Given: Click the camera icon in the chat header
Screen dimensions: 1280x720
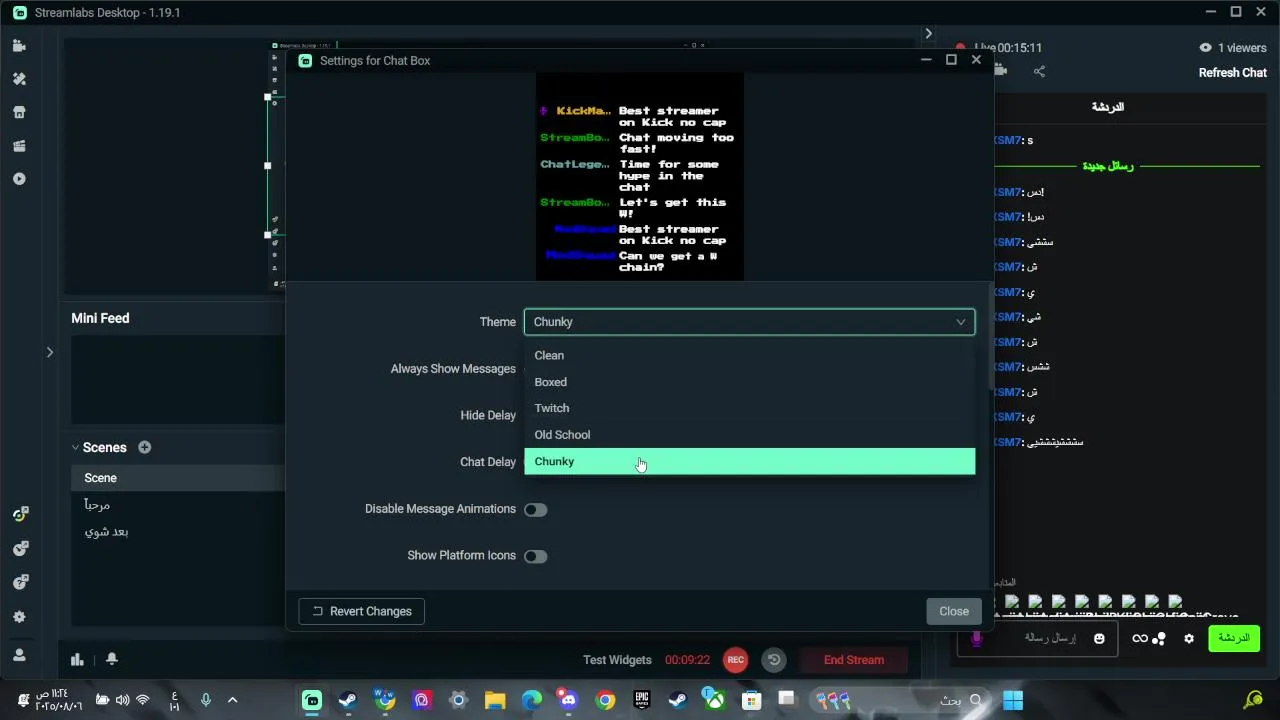Looking at the screenshot, I should [1000, 71].
